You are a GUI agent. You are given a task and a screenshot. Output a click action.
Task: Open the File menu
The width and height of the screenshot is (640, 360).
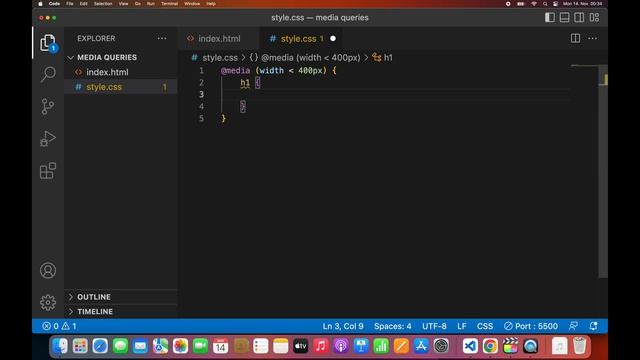click(70, 4)
